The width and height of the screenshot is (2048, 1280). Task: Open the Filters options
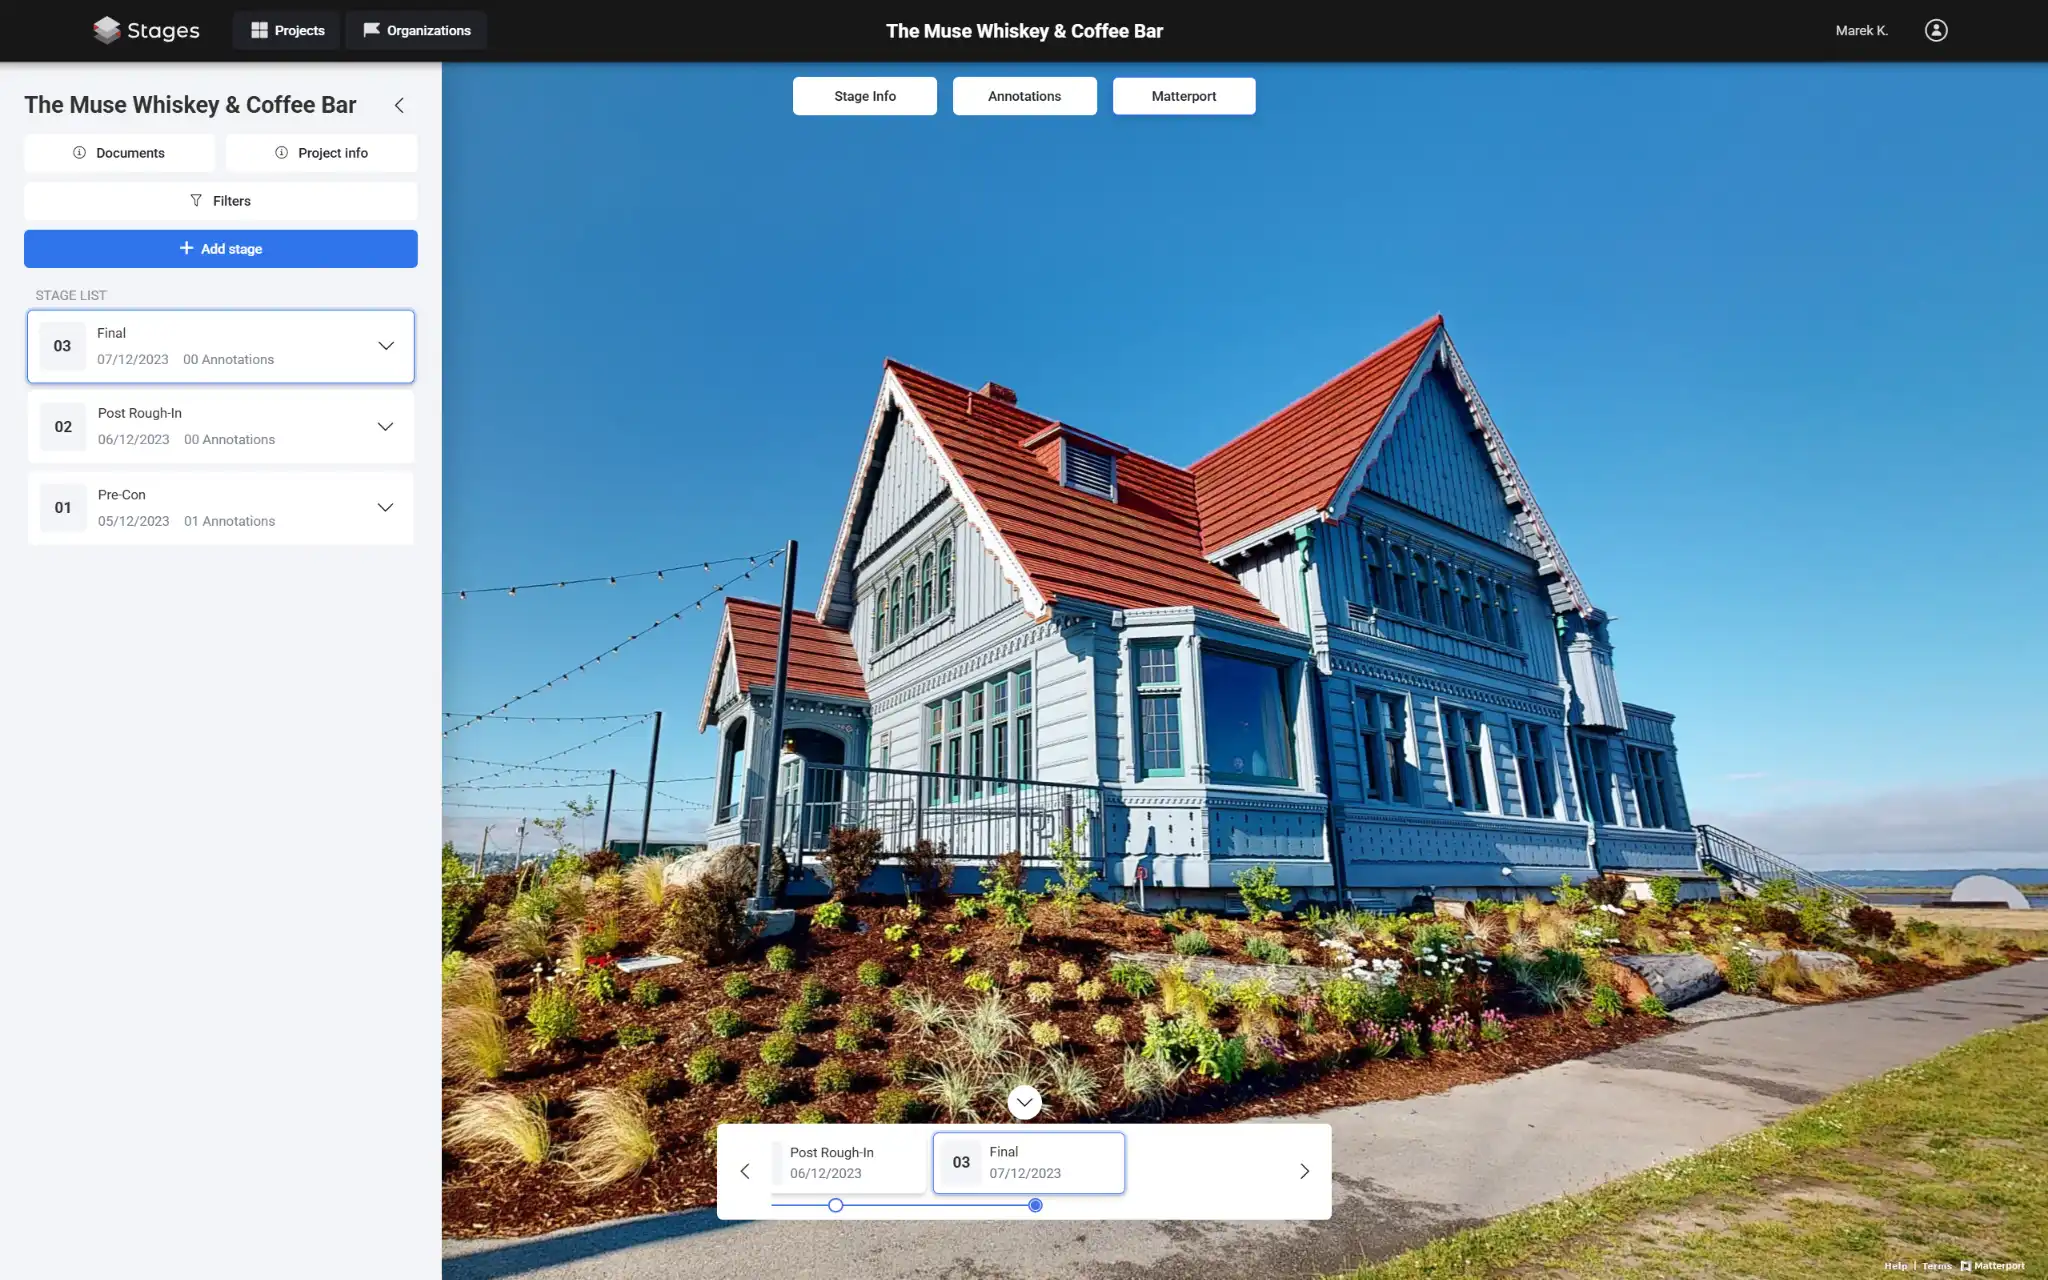[221, 201]
